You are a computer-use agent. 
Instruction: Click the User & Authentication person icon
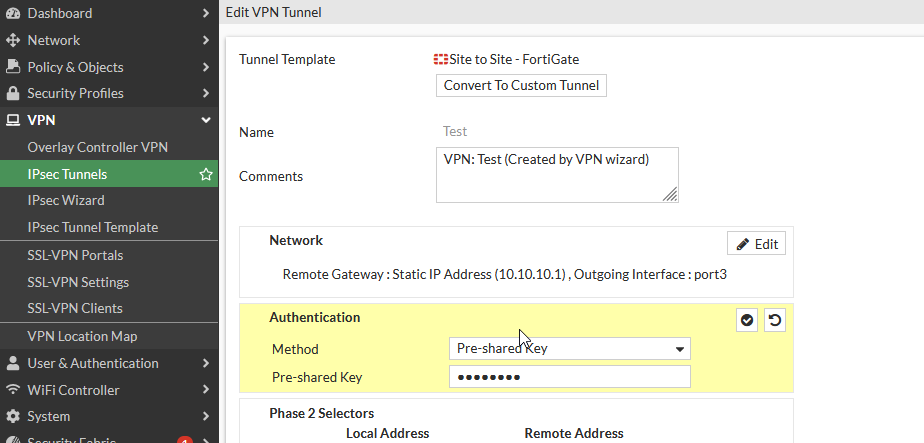tap(13, 363)
